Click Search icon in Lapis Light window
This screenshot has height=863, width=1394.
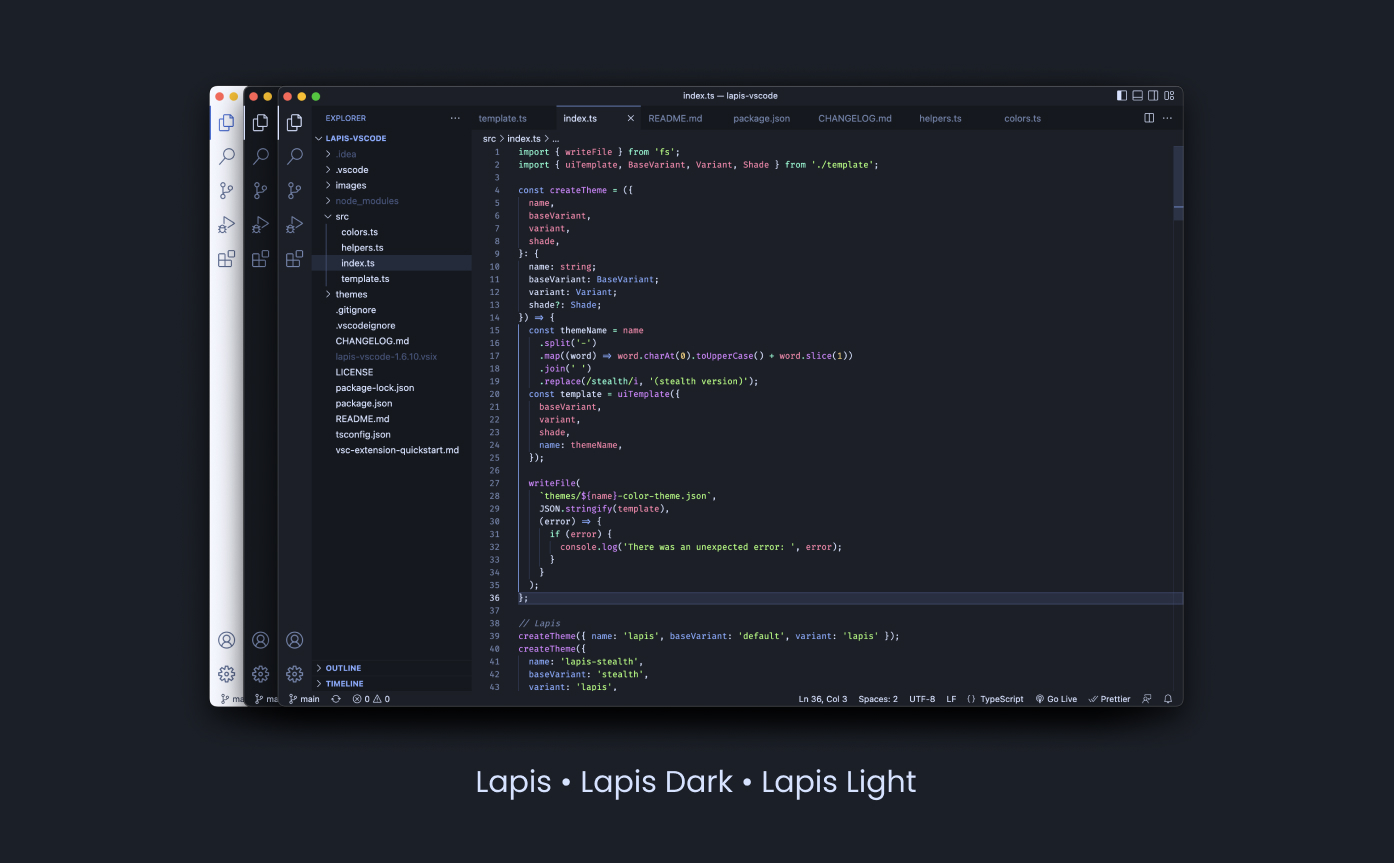tap(227, 157)
